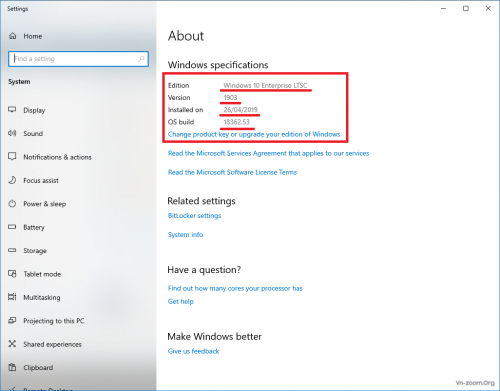500x391 pixels.
Task: Click the Storage drive icon
Action: click(x=12, y=250)
